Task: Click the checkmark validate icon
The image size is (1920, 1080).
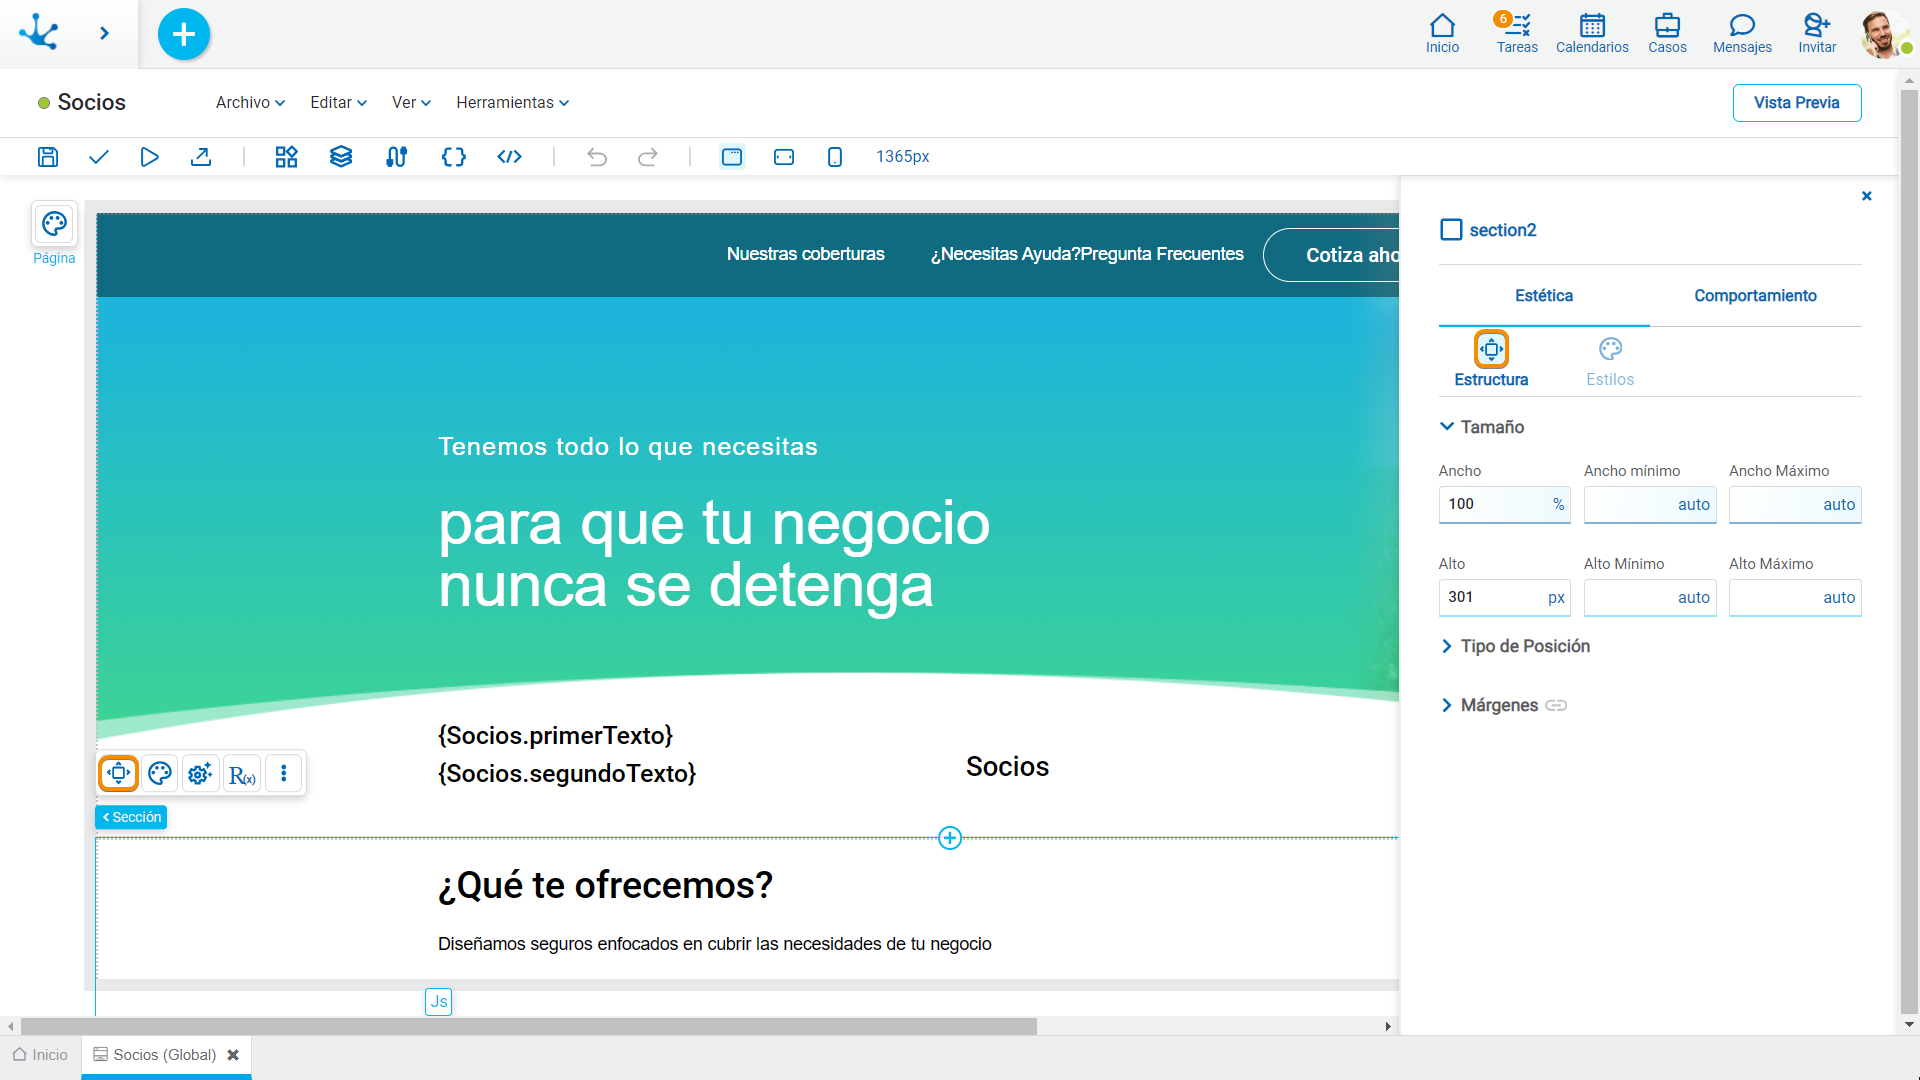Action: click(99, 157)
